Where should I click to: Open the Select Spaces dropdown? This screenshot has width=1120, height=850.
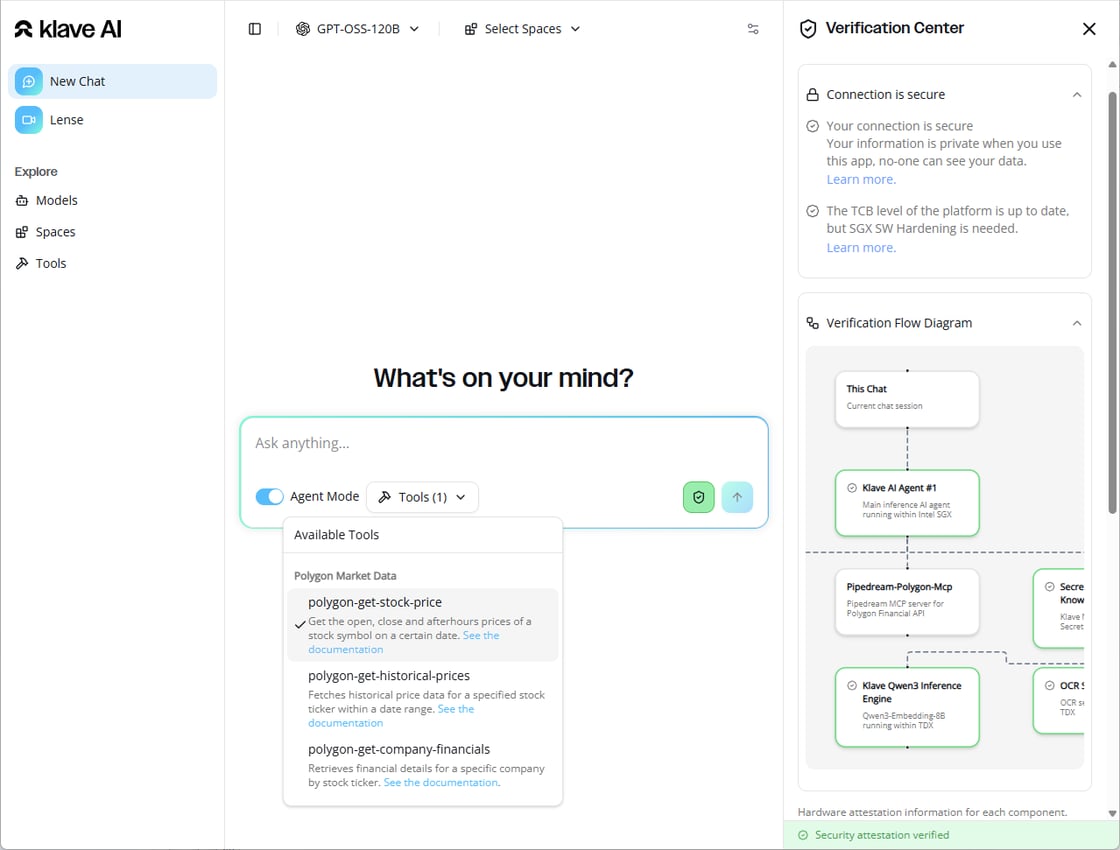522,29
